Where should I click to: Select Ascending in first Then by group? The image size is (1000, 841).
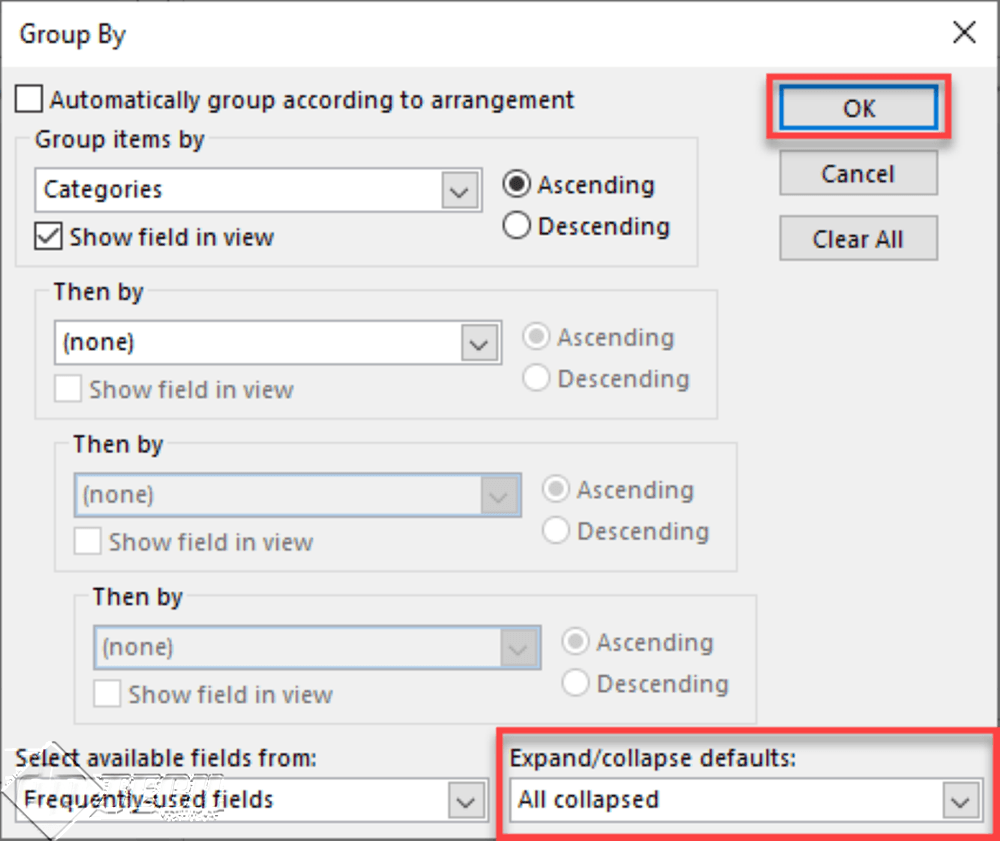(x=536, y=336)
